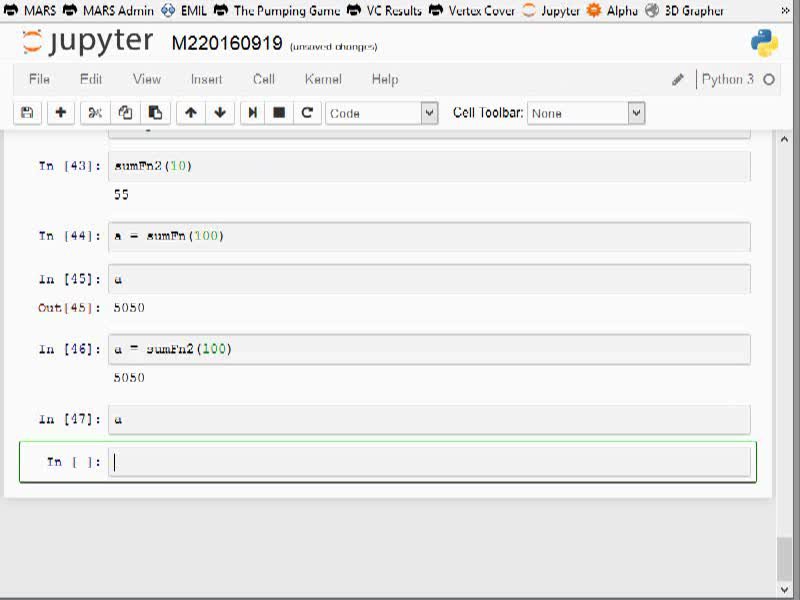Open the Cell Toolbar None dropdown

(x=586, y=113)
